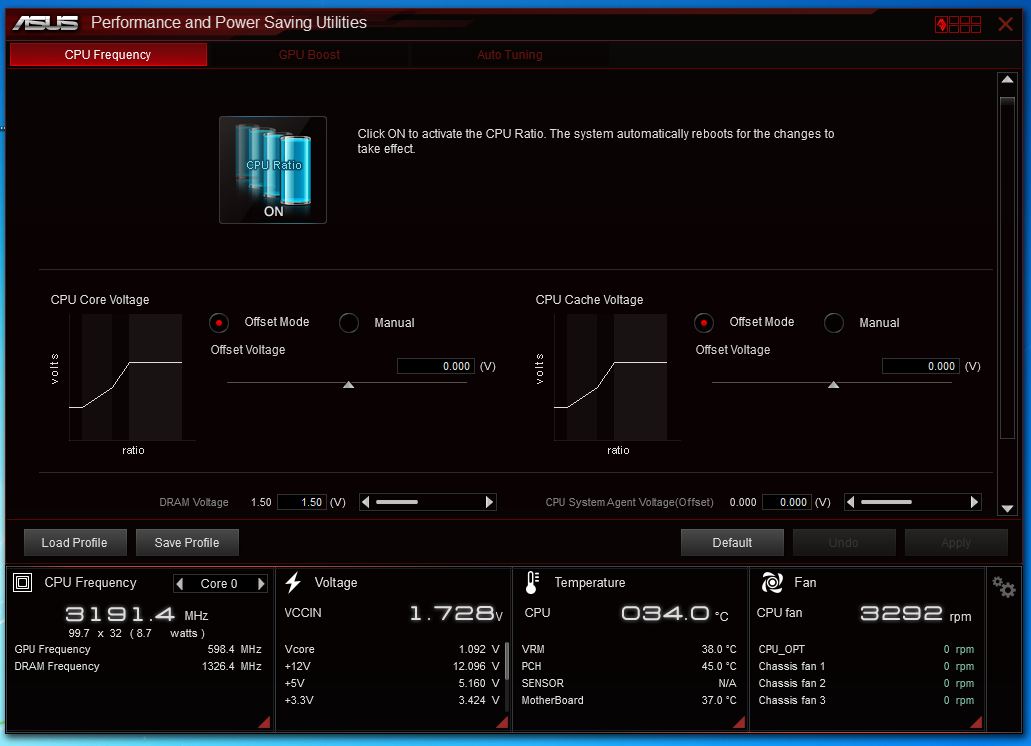Image resolution: width=1031 pixels, height=746 pixels.
Task: Open the window layout grid icon
Action: 958,25
